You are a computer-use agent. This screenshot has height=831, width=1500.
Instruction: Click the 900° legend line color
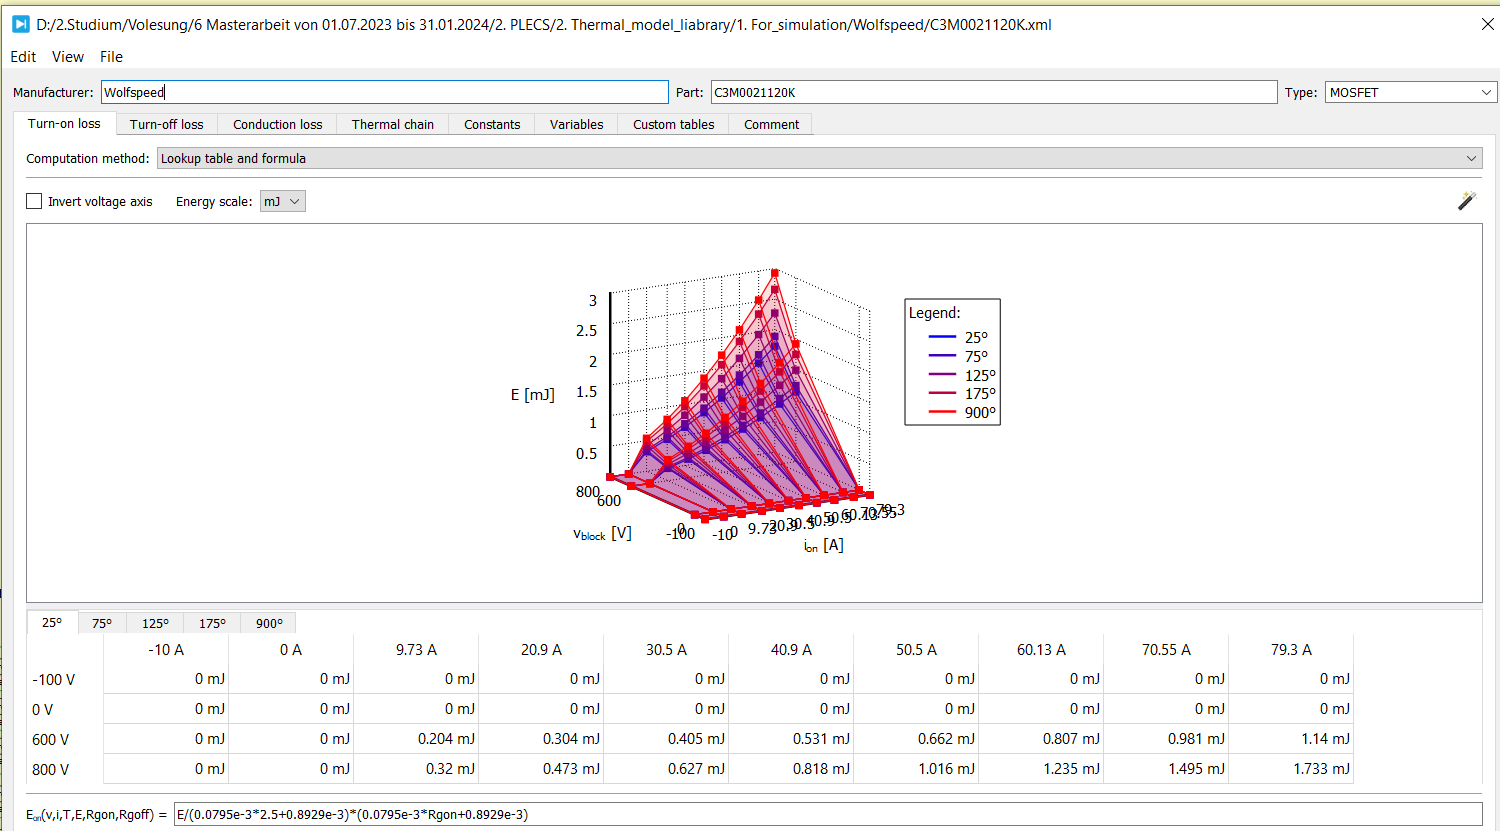click(x=942, y=412)
